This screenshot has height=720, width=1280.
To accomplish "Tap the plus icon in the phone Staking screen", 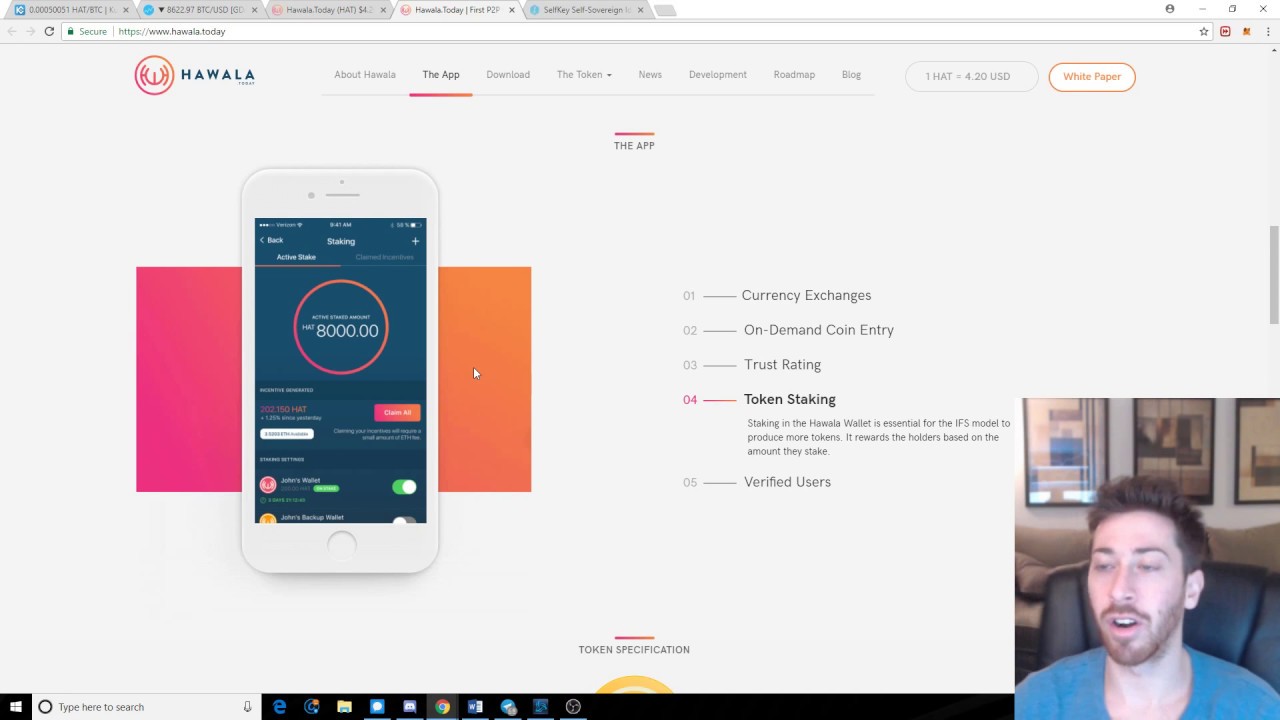I will pos(415,241).
